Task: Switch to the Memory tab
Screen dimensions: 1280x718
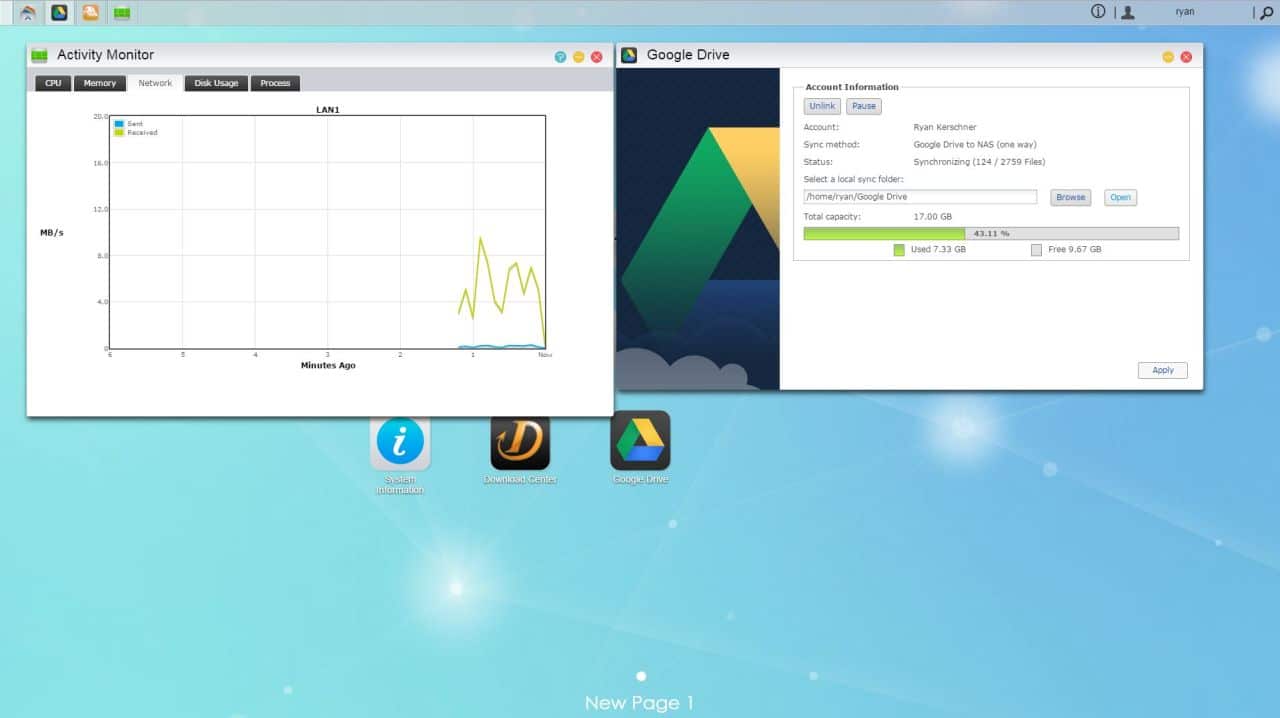Action: pyautogui.click(x=99, y=83)
